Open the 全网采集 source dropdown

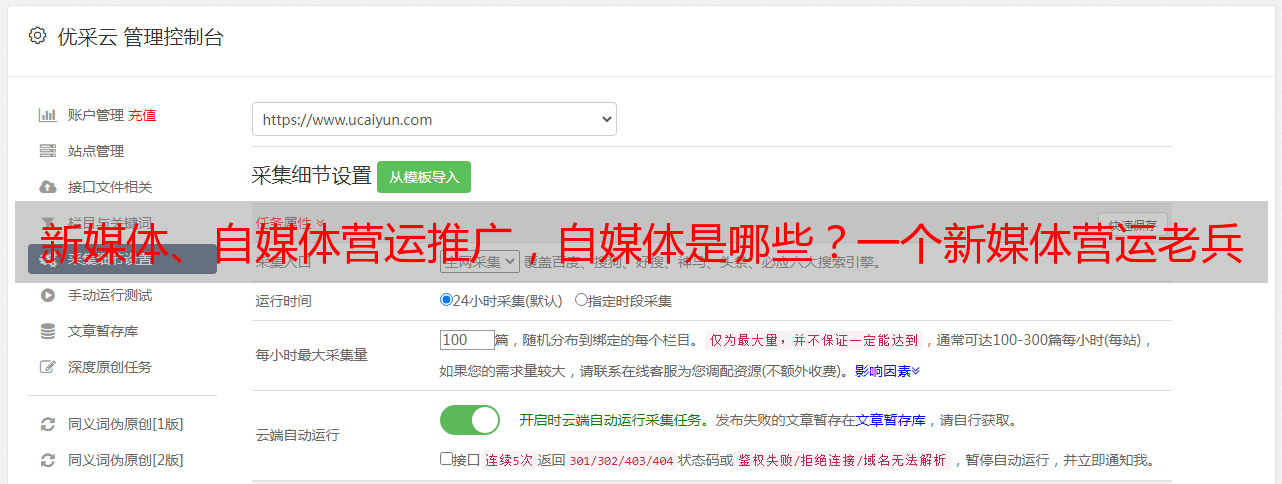(x=479, y=262)
